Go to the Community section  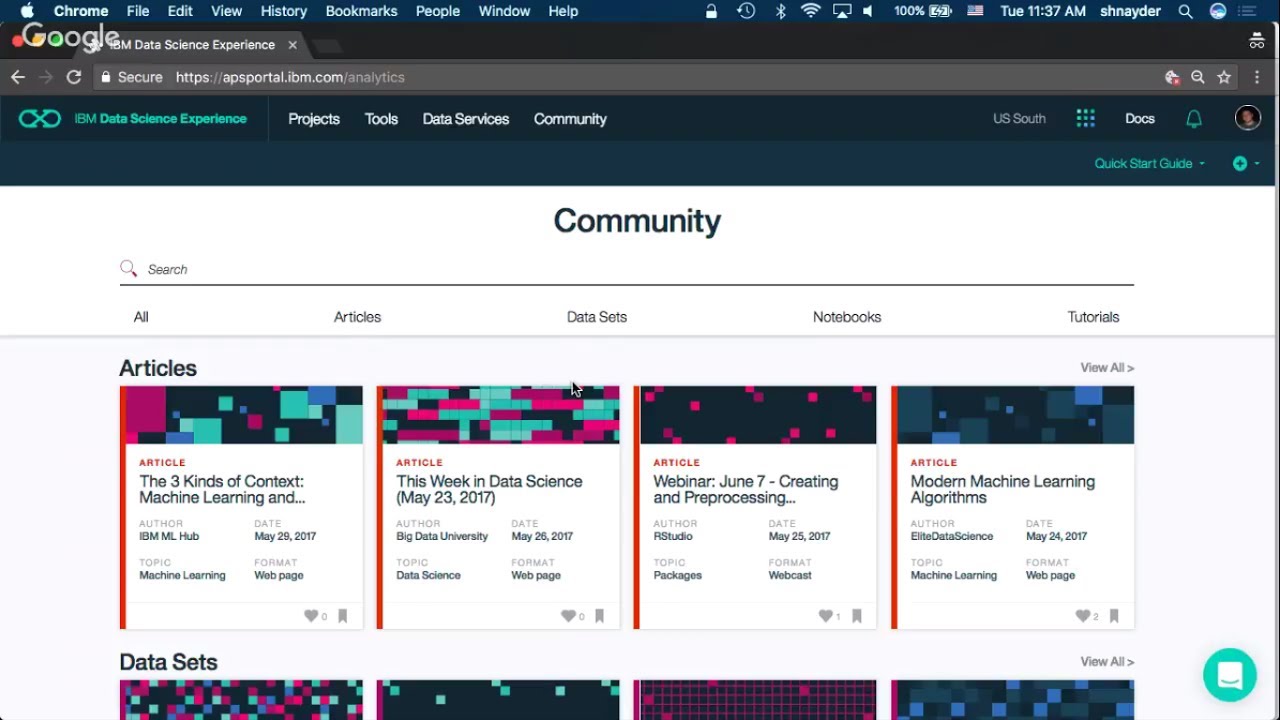570,119
